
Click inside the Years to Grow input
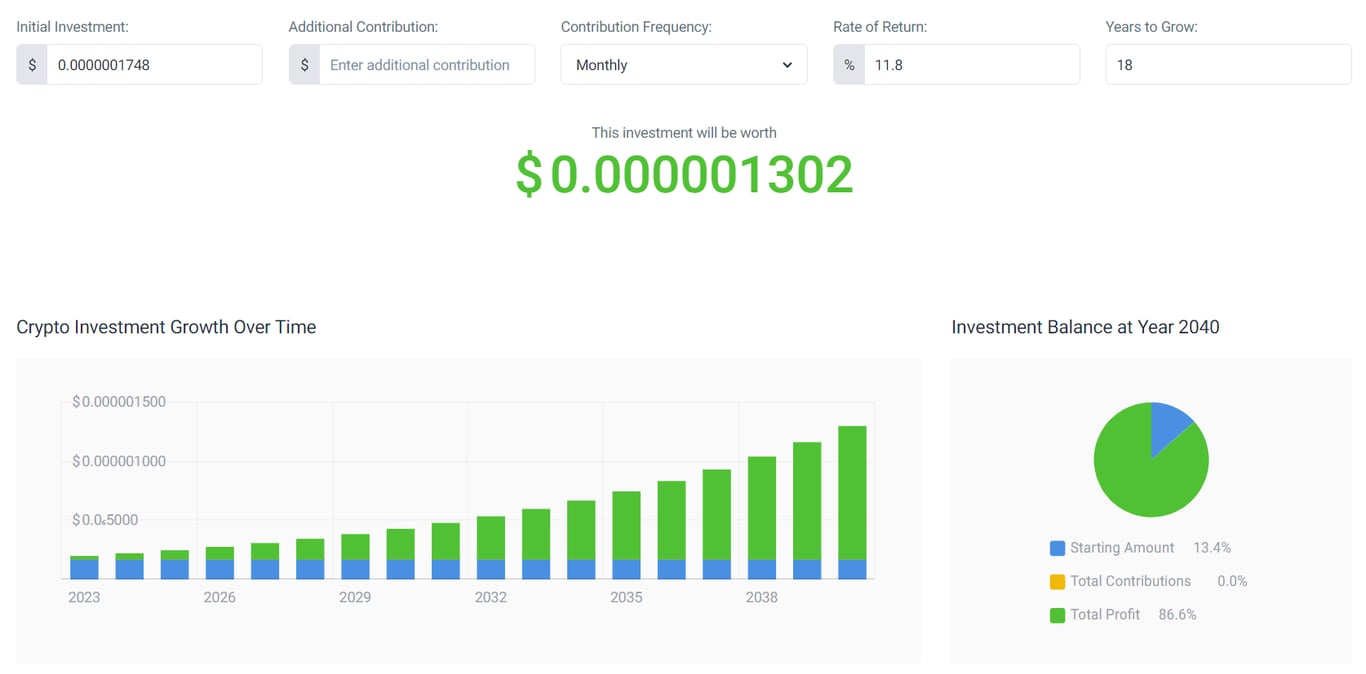pos(1227,64)
